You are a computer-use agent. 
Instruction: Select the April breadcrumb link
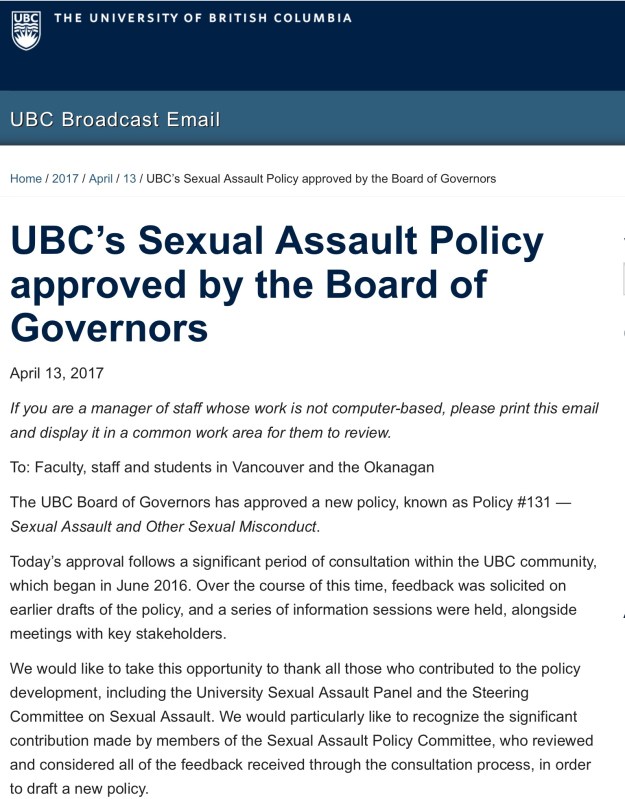pos(101,179)
